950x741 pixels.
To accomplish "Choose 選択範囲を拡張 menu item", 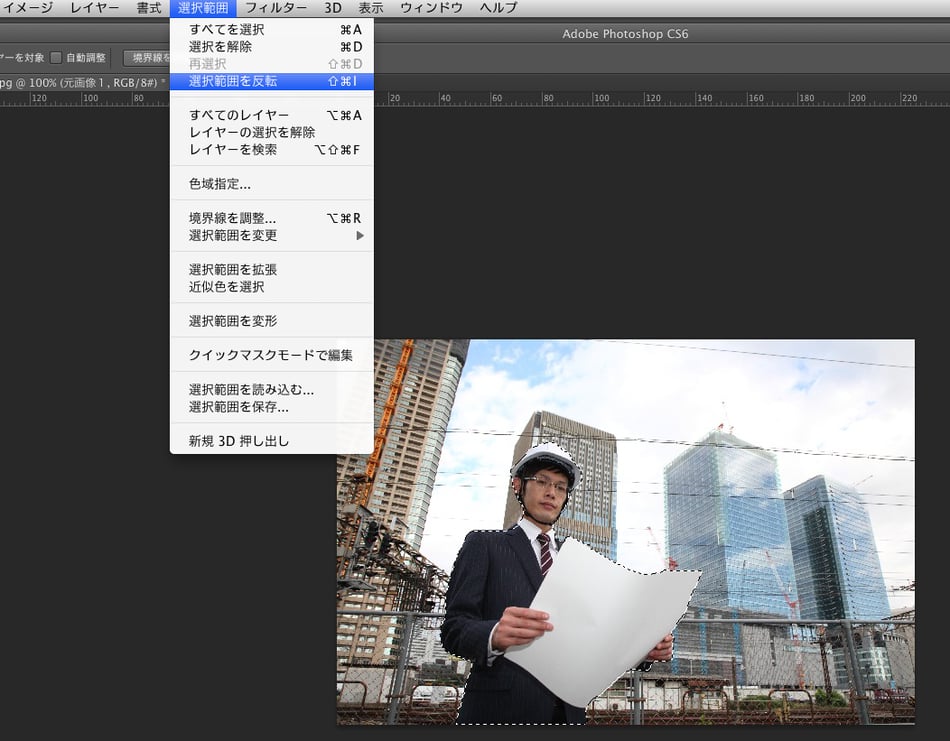I will (x=233, y=269).
